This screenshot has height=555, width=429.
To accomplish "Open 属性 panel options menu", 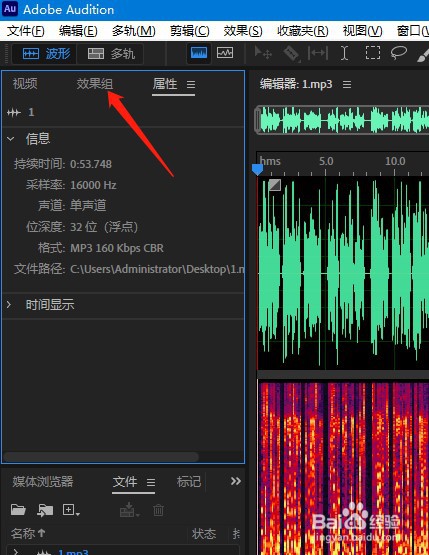I will [191, 85].
